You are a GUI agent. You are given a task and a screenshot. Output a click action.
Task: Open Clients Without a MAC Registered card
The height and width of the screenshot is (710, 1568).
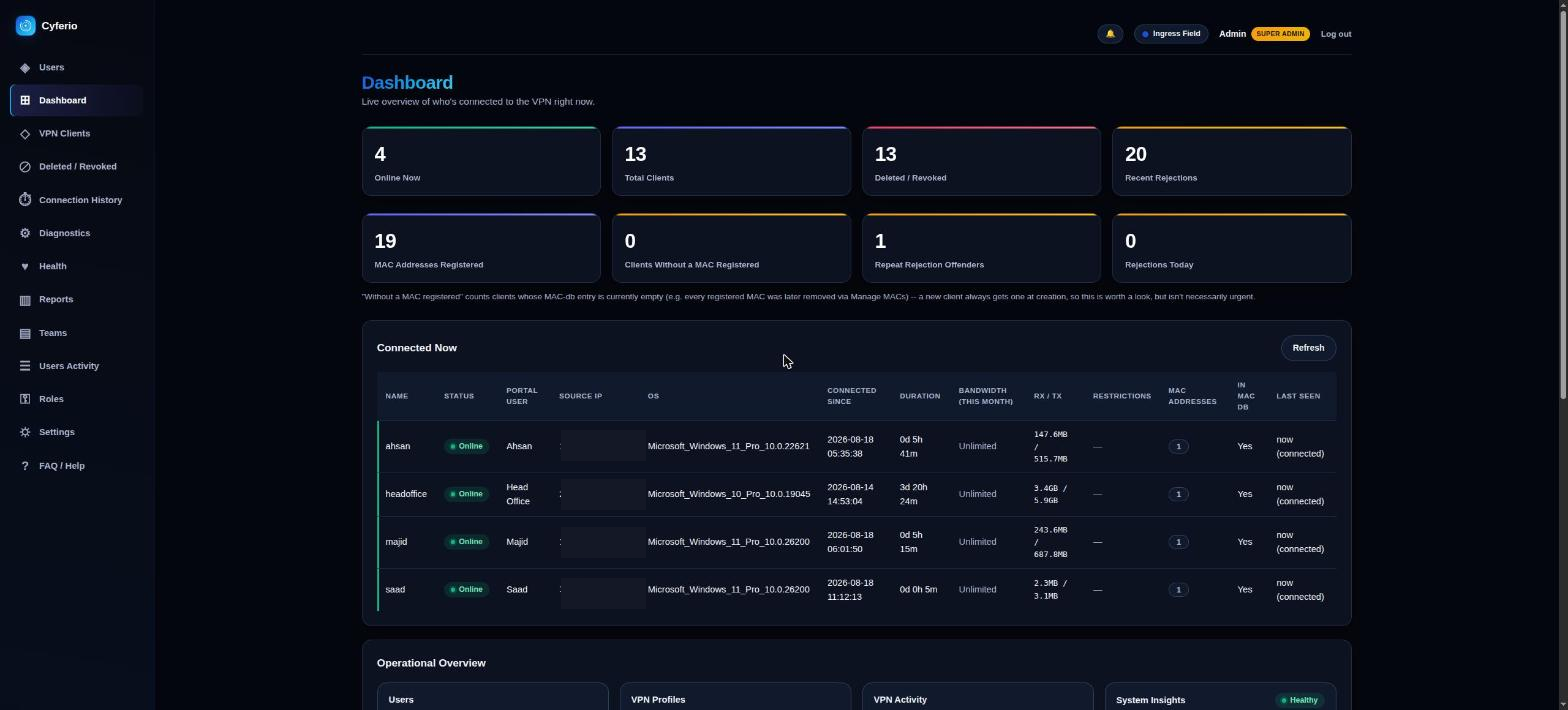(x=731, y=248)
